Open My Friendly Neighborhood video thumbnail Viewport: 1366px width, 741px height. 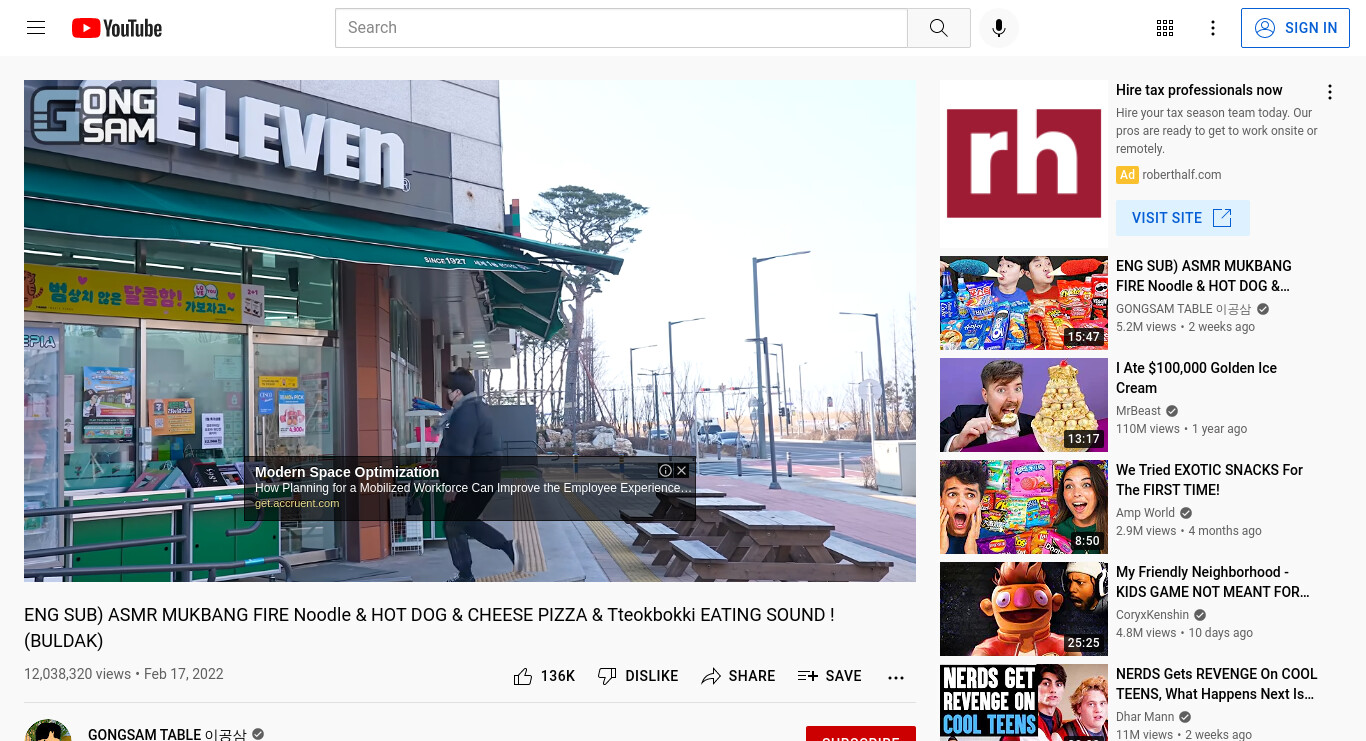[1024, 609]
